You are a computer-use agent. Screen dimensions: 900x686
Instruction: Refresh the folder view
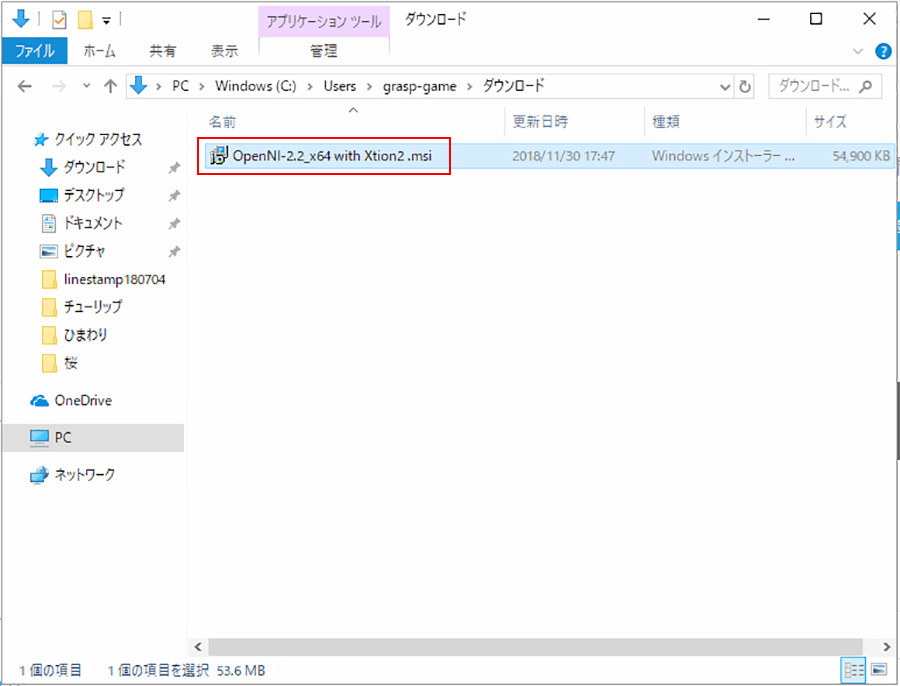click(744, 87)
